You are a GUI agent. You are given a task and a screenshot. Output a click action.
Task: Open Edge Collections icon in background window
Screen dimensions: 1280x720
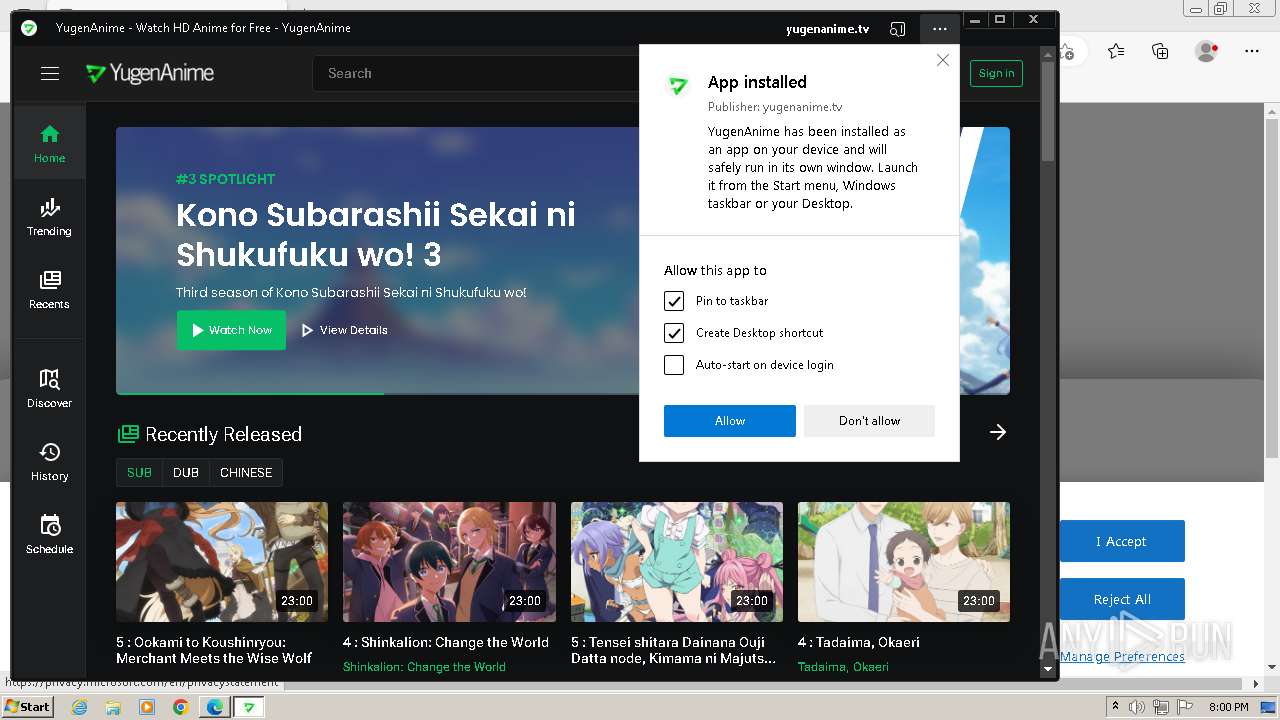coord(1160,51)
